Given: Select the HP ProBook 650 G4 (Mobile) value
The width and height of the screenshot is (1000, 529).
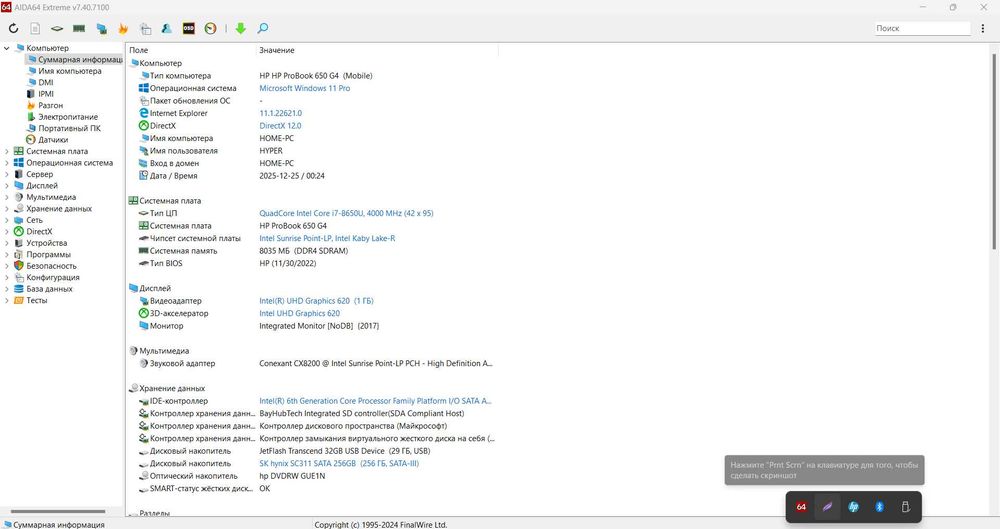Looking at the screenshot, I should [x=316, y=75].
